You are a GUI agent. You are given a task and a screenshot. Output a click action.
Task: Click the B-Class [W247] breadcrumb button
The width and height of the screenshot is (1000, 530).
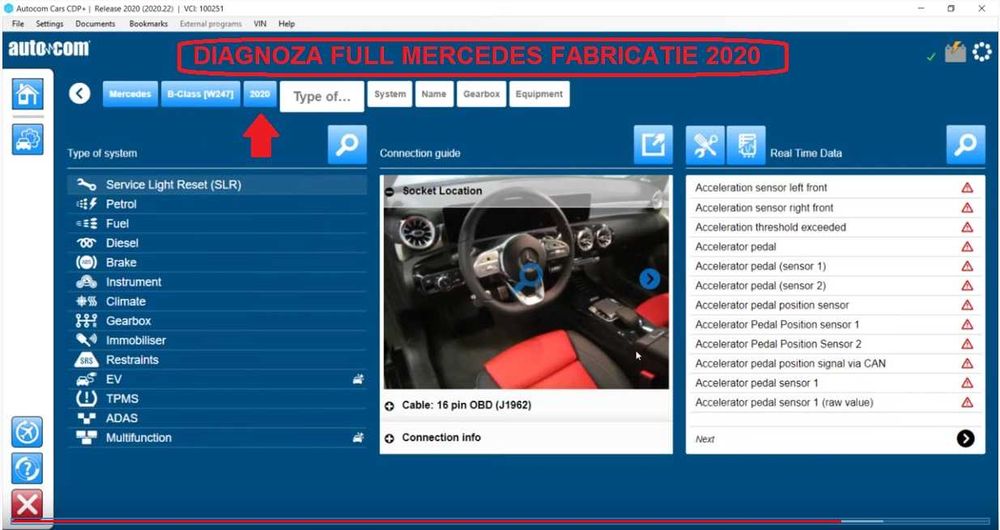[x=200, y=94]
